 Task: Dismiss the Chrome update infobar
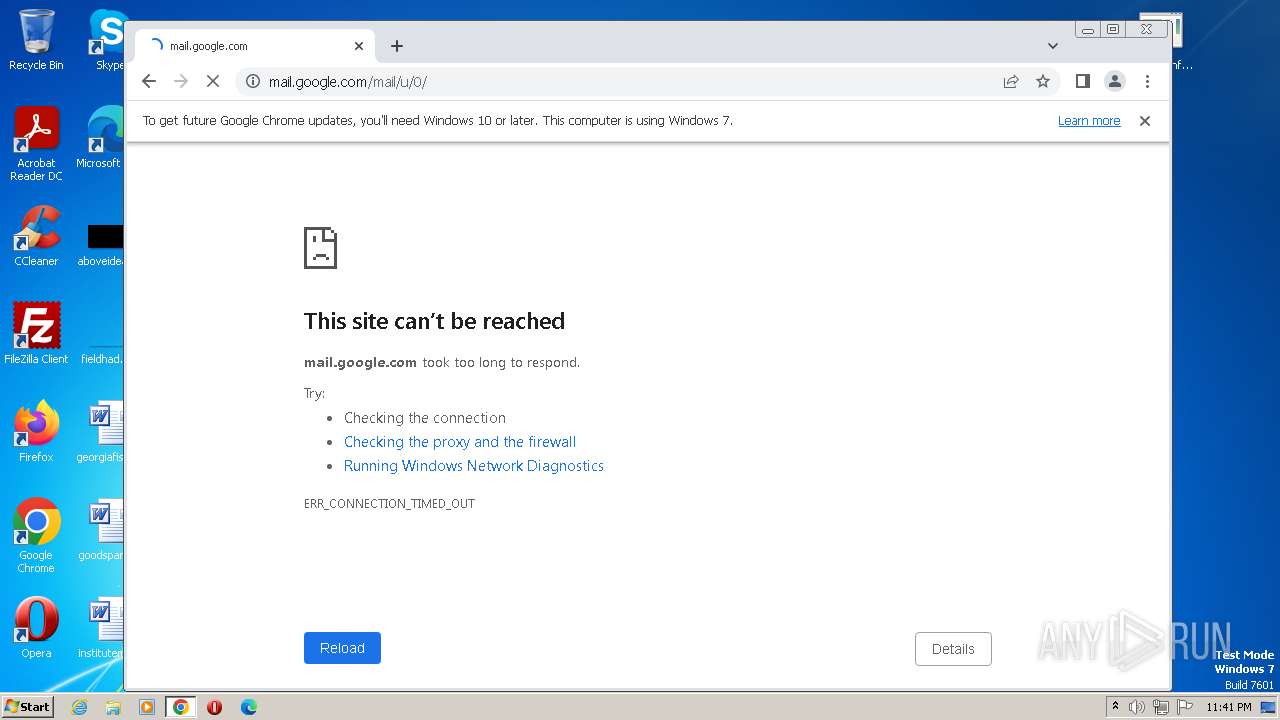tap(1145, 121)
